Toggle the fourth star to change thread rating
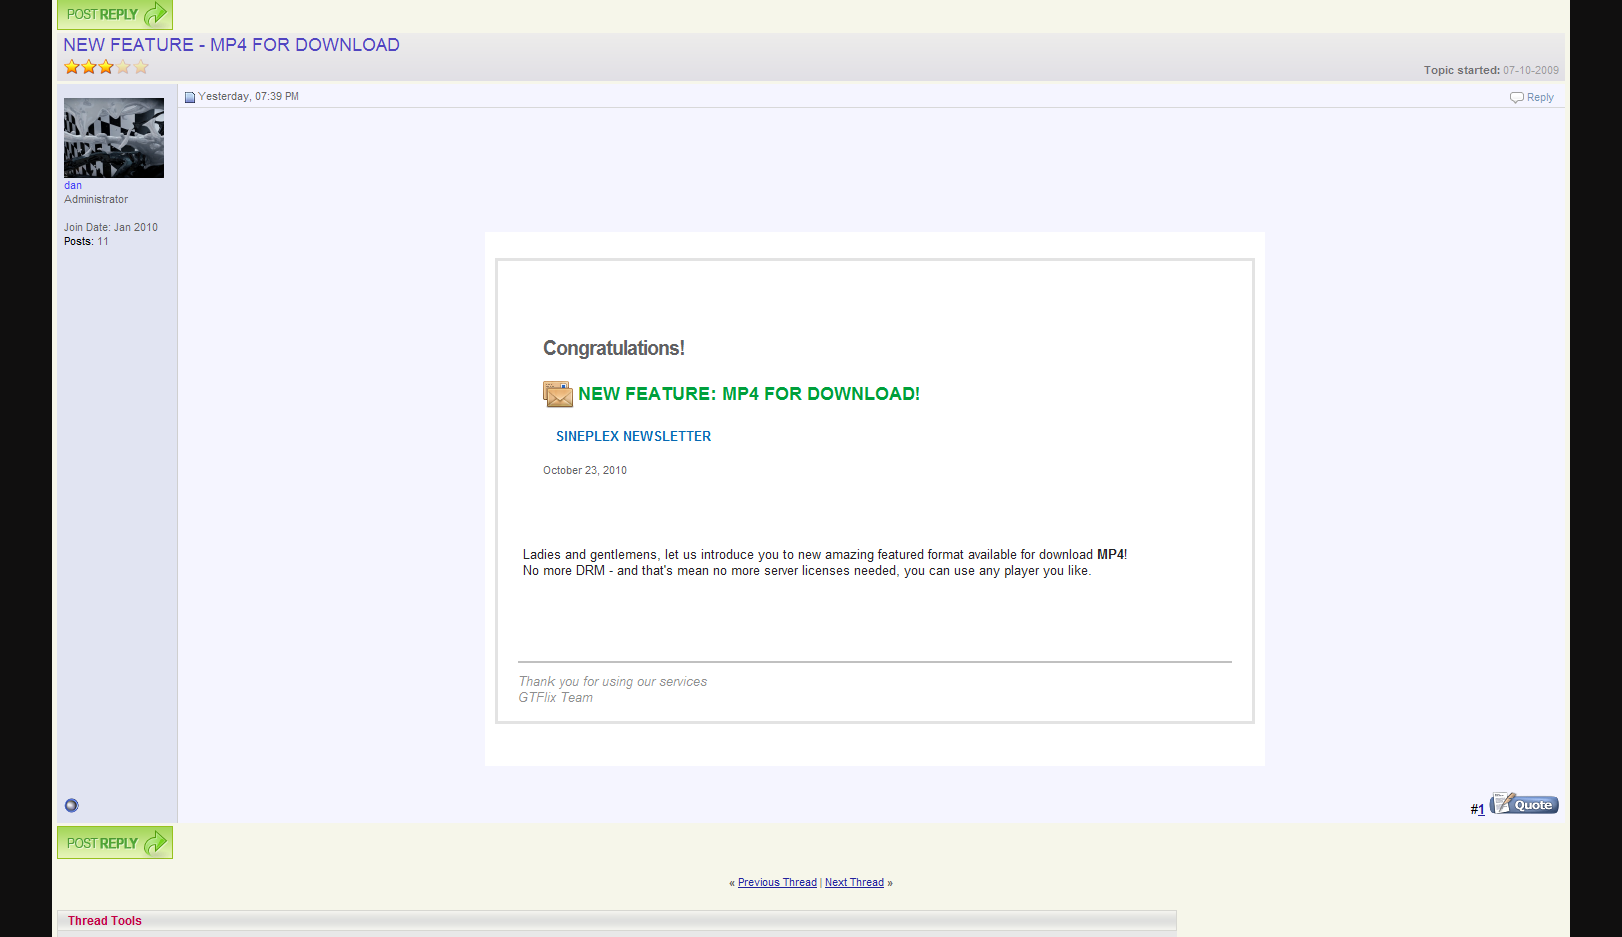Viewport: 1622px width, 937px height. click(123, 67)
